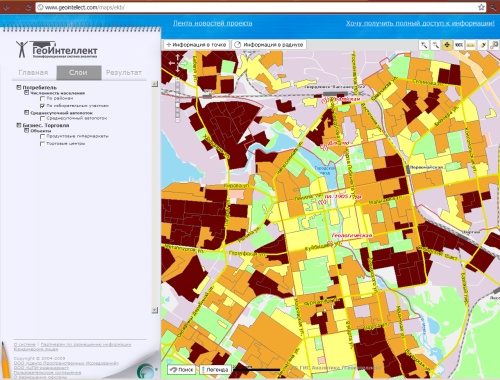This screenshot has height=380, width=500.
Task: Choose the distance ruler measuring tool
Action: (470, 45)
